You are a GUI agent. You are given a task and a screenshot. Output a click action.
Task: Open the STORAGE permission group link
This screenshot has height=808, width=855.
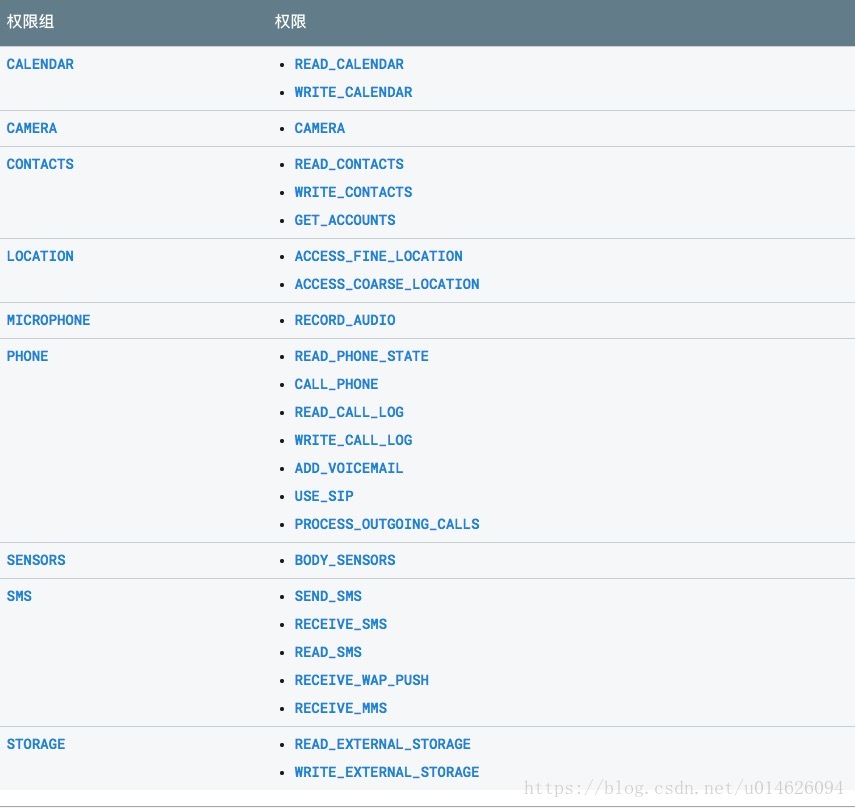[x=36, y=744]
